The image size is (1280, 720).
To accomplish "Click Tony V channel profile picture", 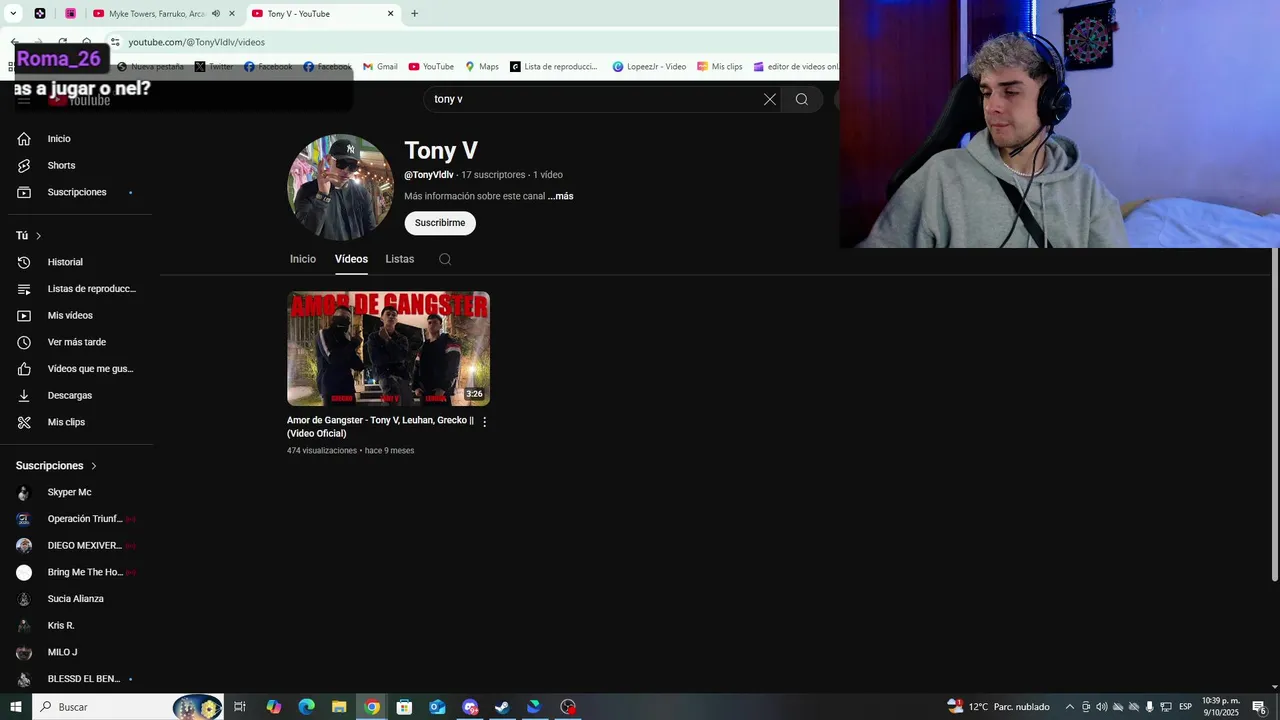I will (341, 187).
